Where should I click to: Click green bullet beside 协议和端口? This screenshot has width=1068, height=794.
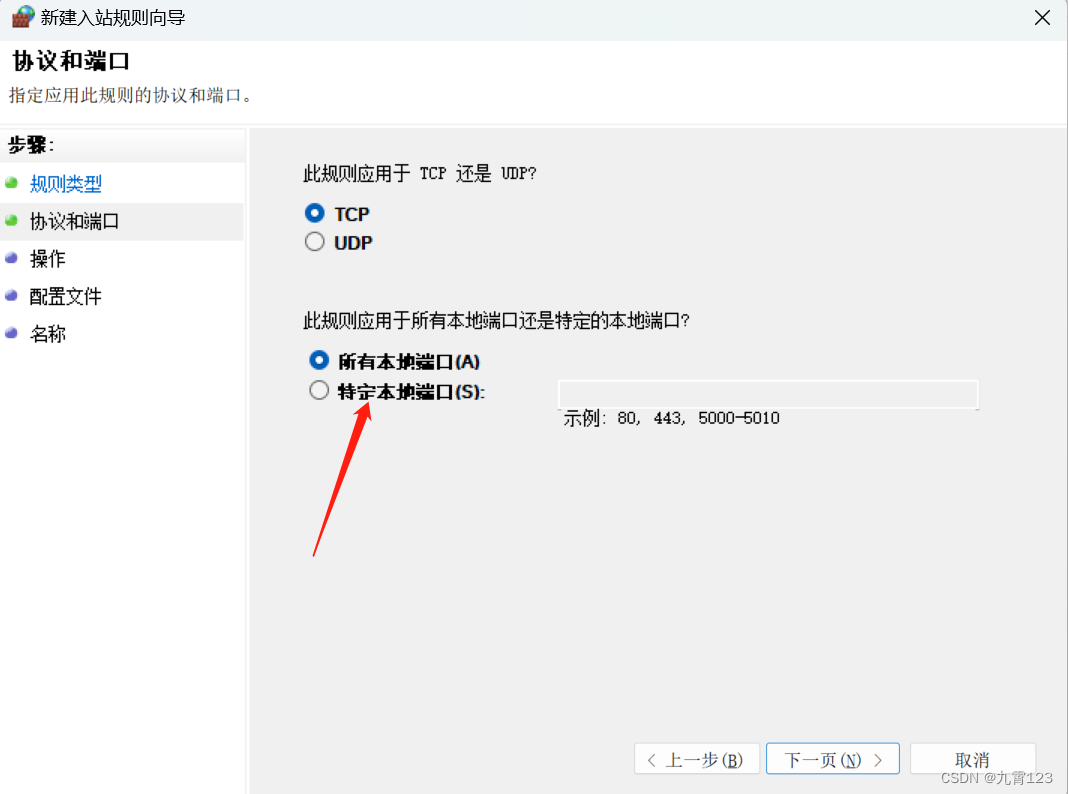12,221
